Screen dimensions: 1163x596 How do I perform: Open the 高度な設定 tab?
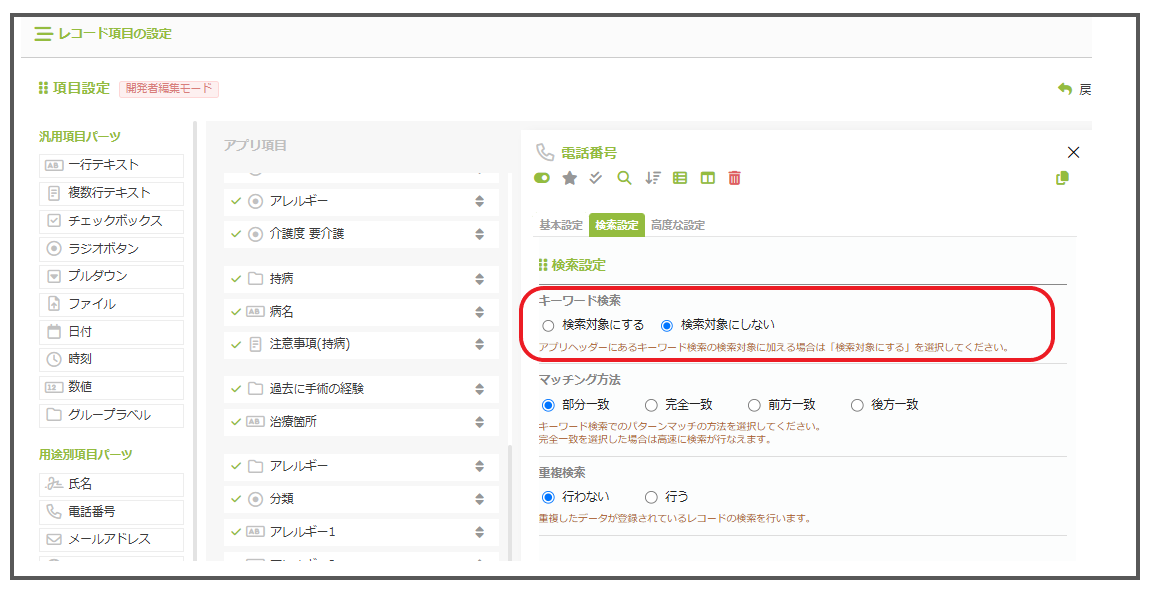coord(677,225)
